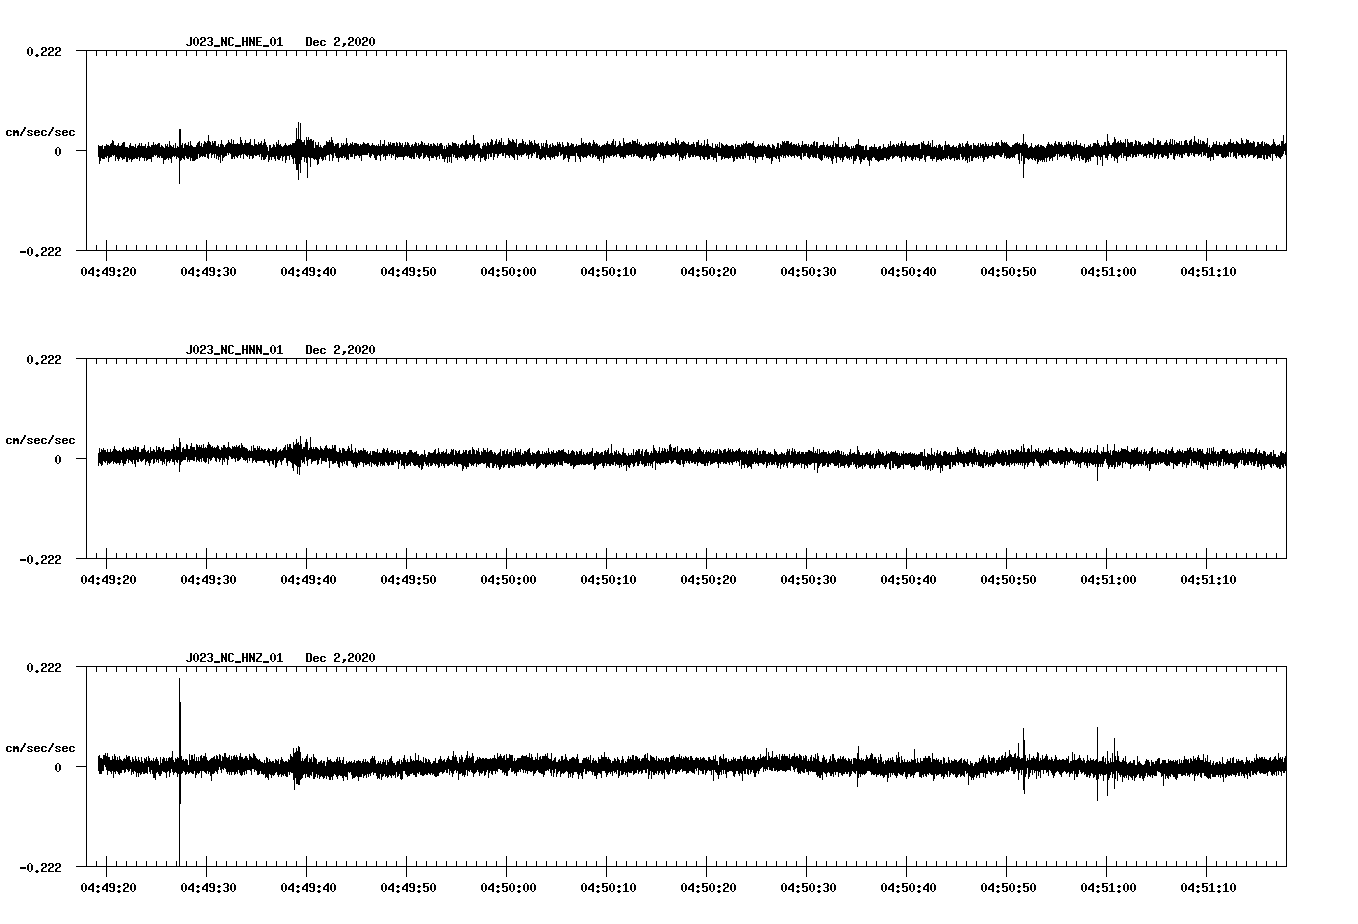Click the cm/sec/sec unit label on middle plot

pos(41,439)
